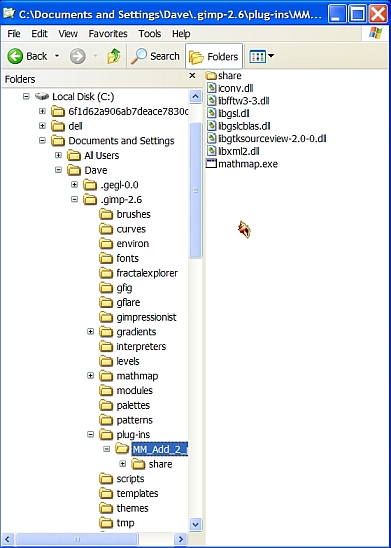This screenshot has width=391, height=548.
Task: Select curves folder in tree
Action: click(123, 229)
